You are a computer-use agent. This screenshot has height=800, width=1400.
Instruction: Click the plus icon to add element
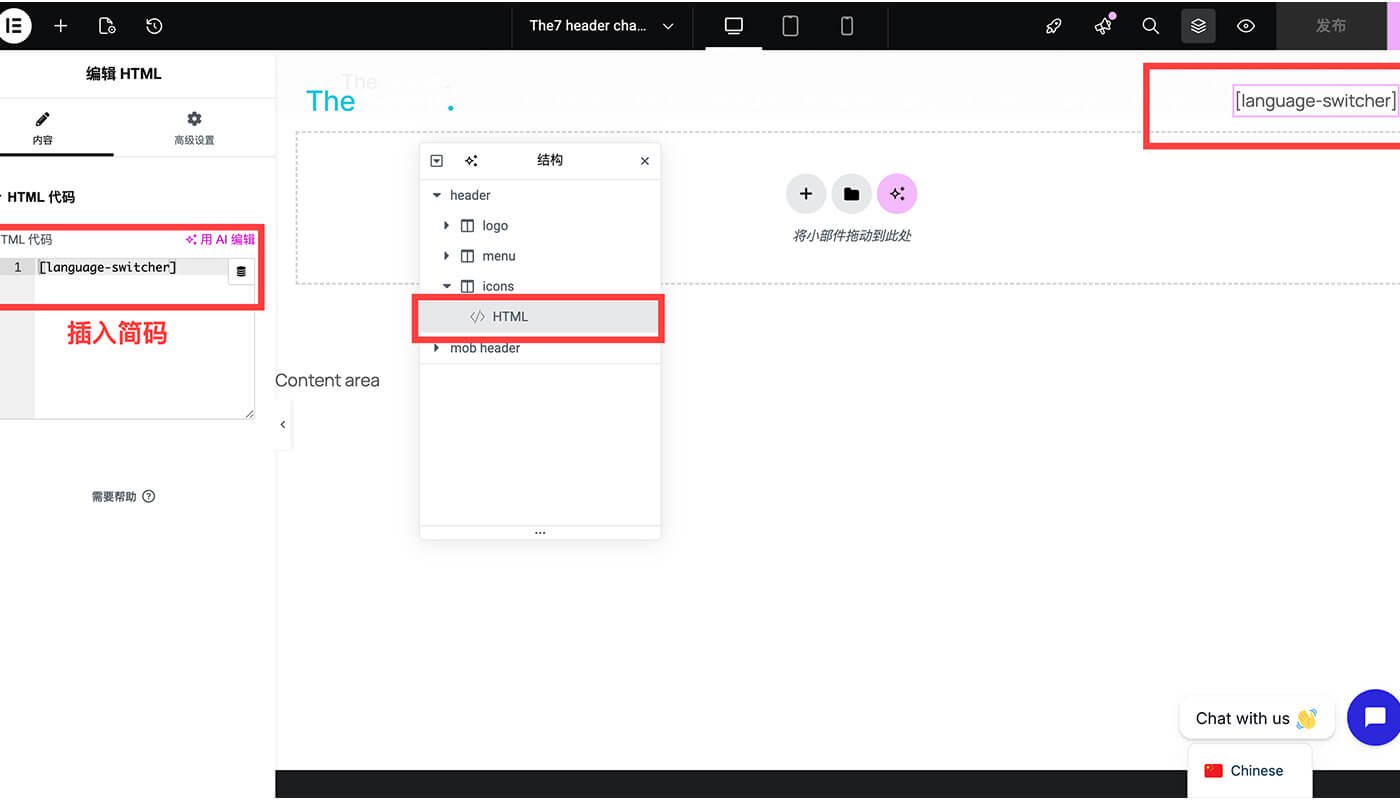[x=61, y=26]
